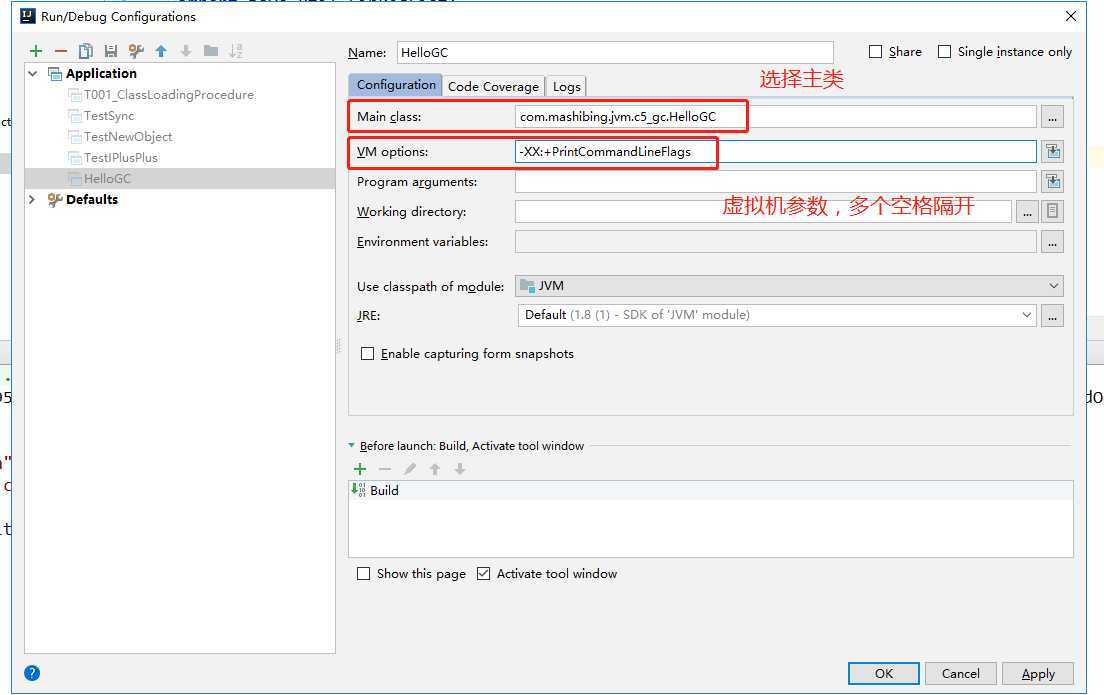Image resolution: width=1104 pixels, height=695 pixels.
Task: Click the Name input field
Action: (x=615, y=52)
